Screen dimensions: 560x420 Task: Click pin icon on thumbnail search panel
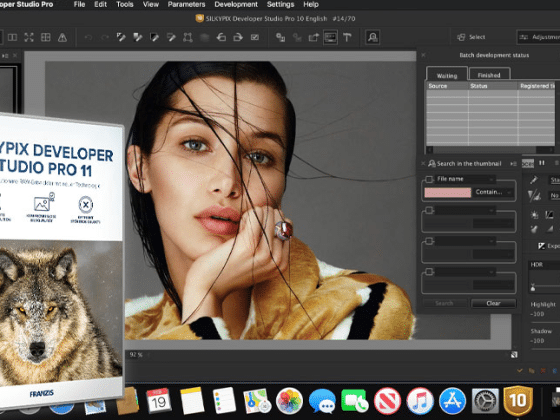(x=514, y=164)
